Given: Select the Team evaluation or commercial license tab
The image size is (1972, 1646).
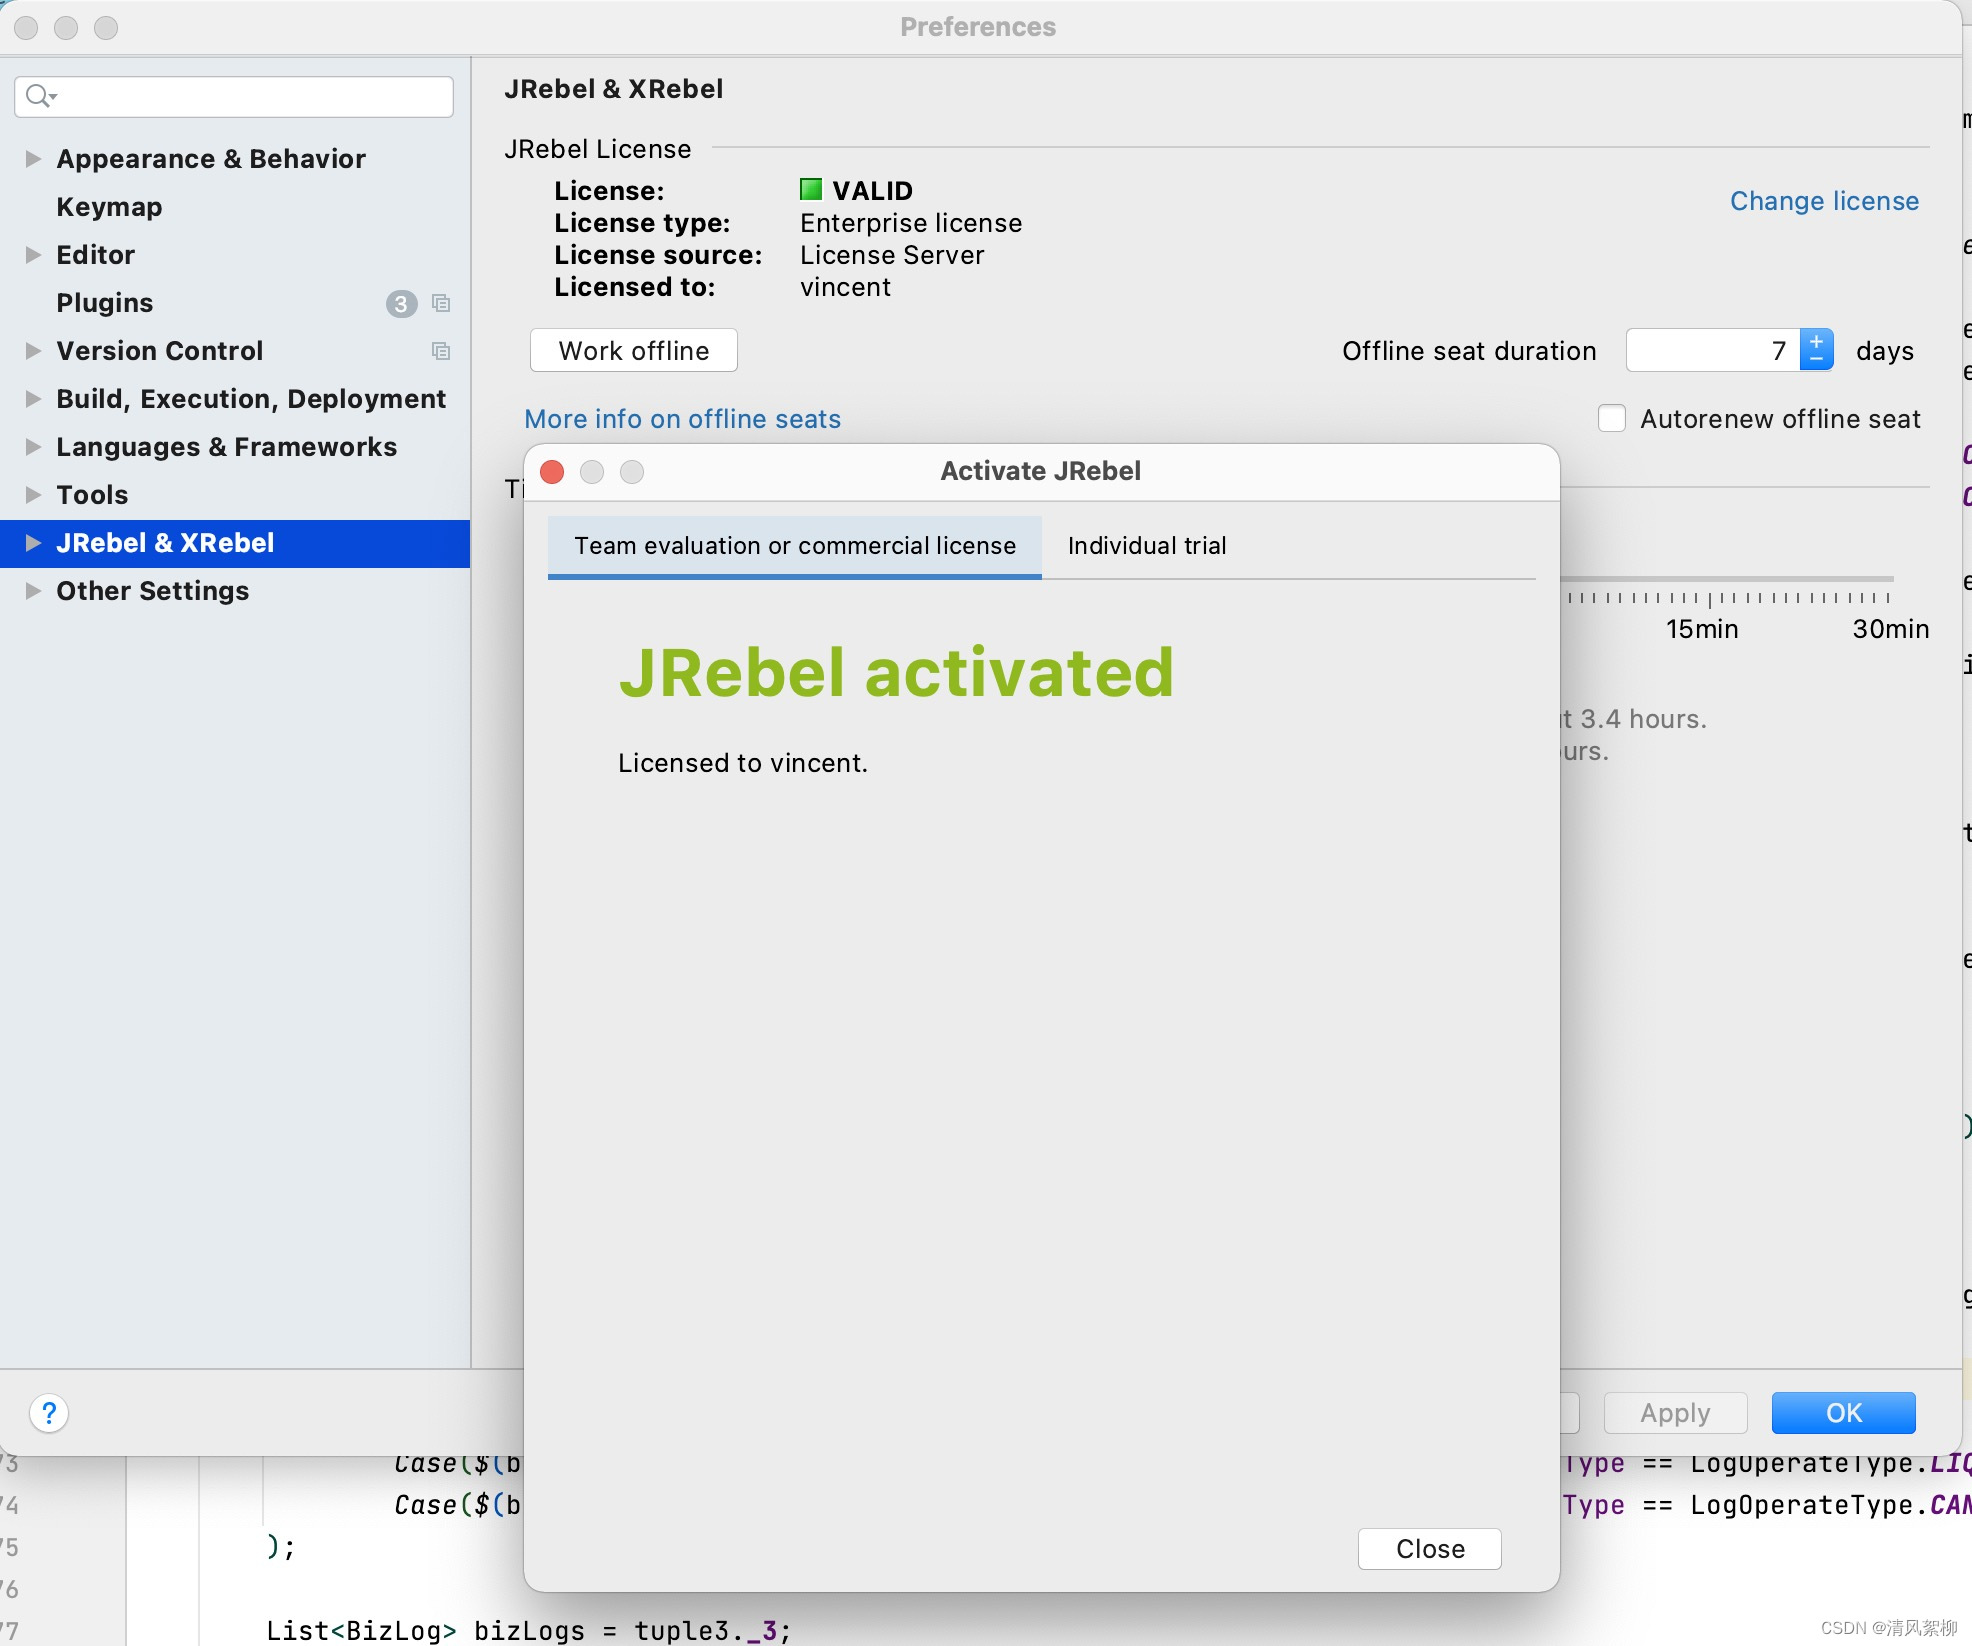Looking at the screenshot, I should pyautogui.click(x=794, y=545).
